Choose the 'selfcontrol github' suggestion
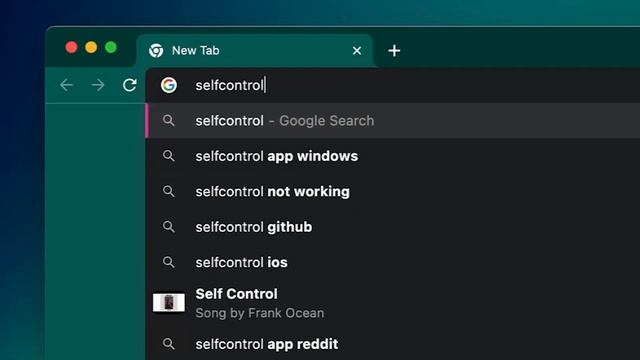640x360 pixels. click(393, 227)
